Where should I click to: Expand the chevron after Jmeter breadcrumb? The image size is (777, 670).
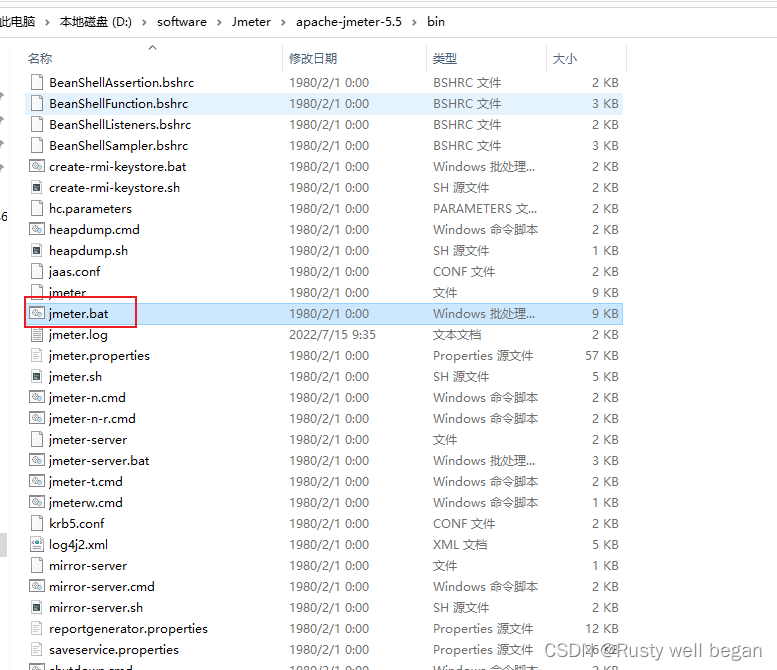283,22
